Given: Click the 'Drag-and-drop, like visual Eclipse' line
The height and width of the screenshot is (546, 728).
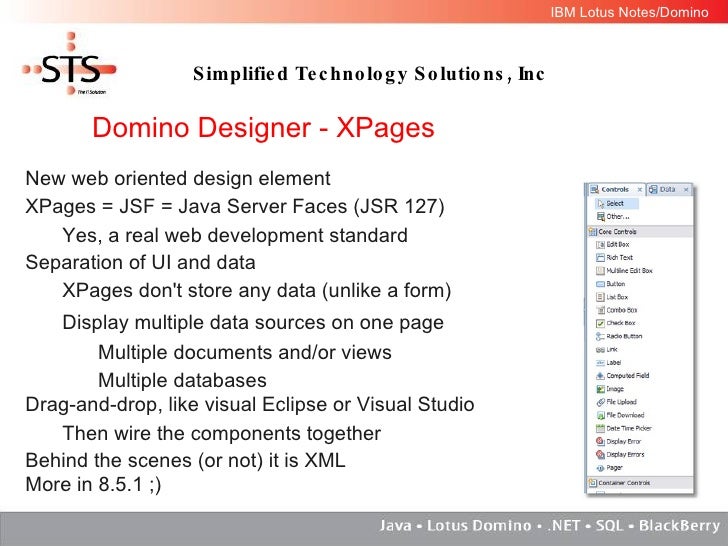Looking at the screenshot, I should (250, 404).
